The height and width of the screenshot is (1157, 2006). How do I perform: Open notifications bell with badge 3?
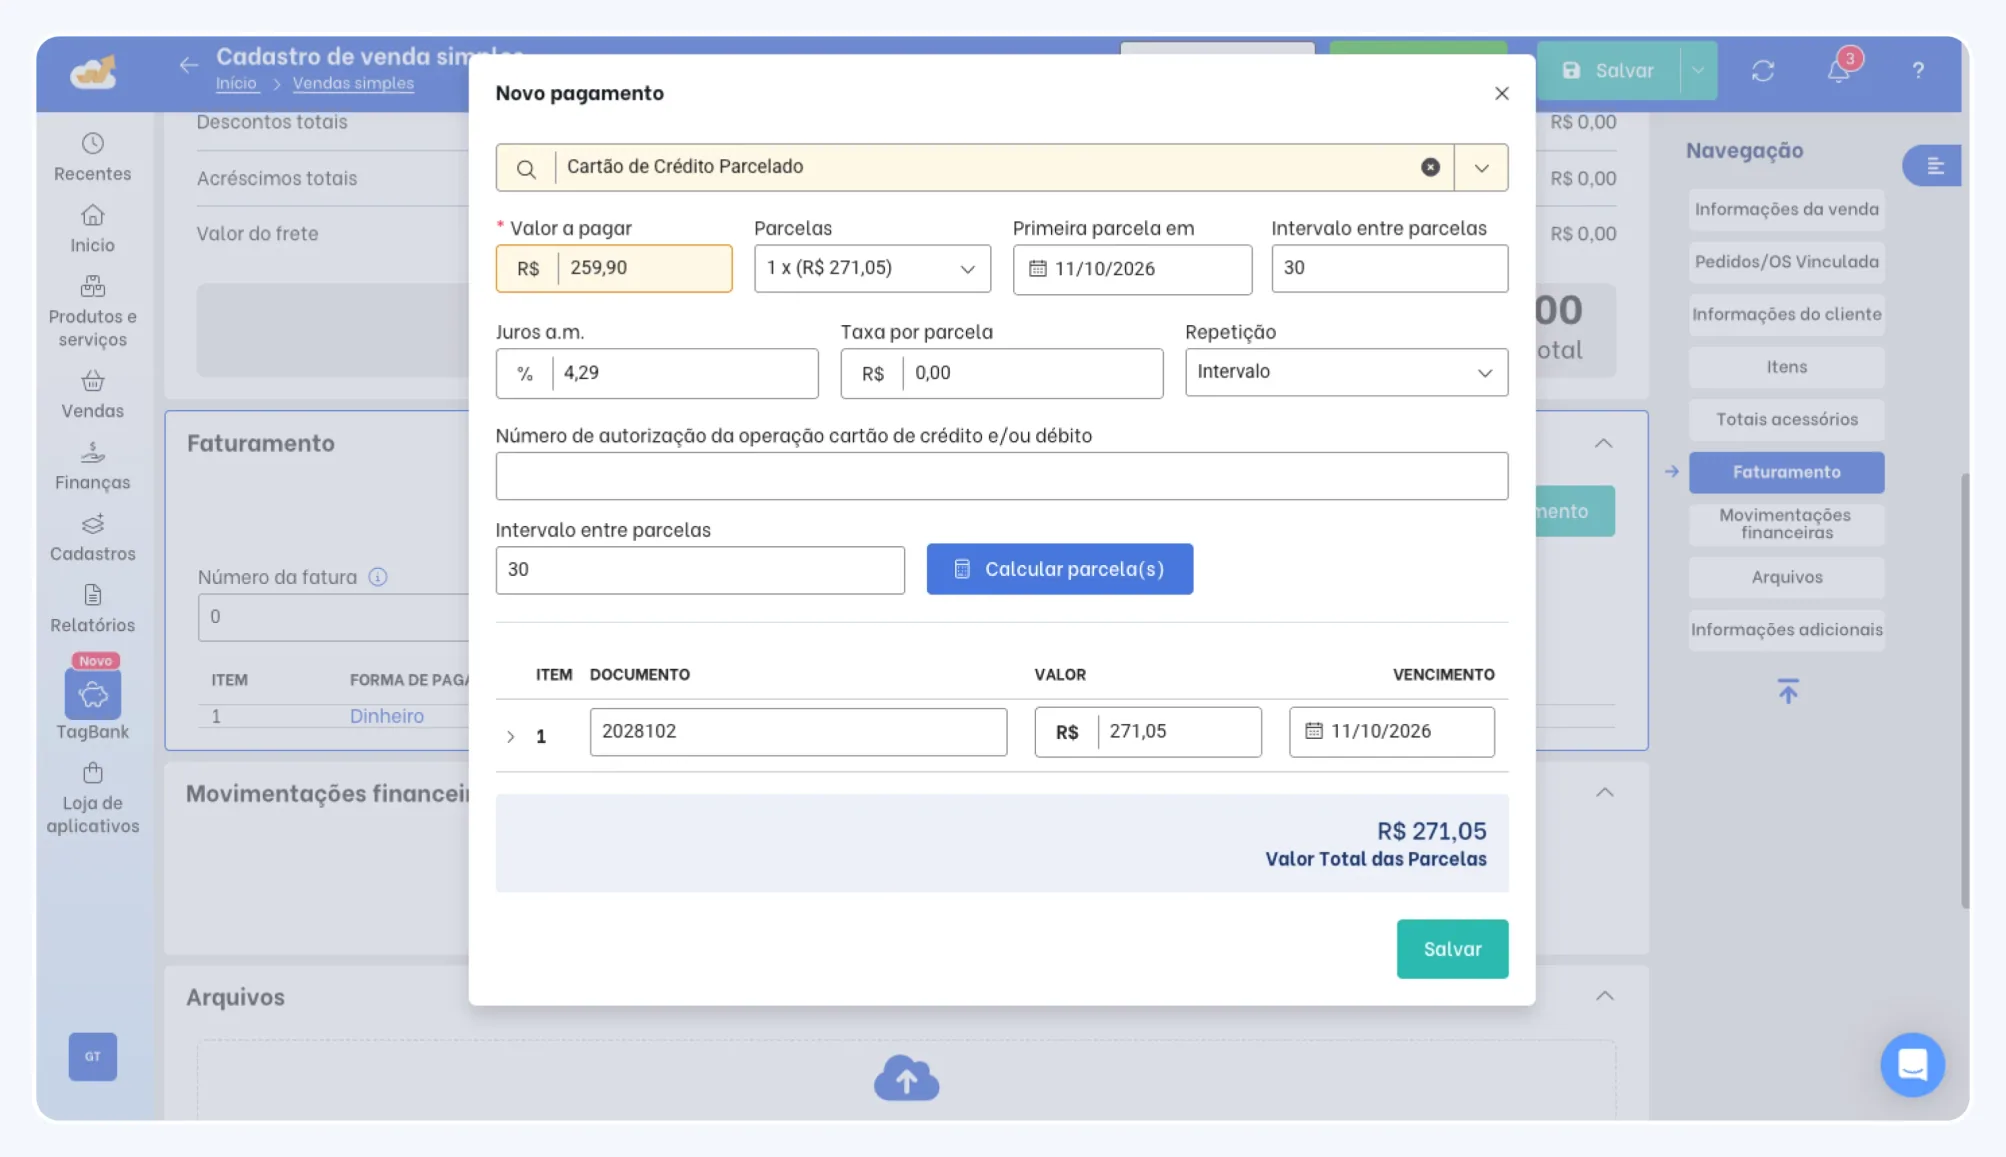point(1839,70)
